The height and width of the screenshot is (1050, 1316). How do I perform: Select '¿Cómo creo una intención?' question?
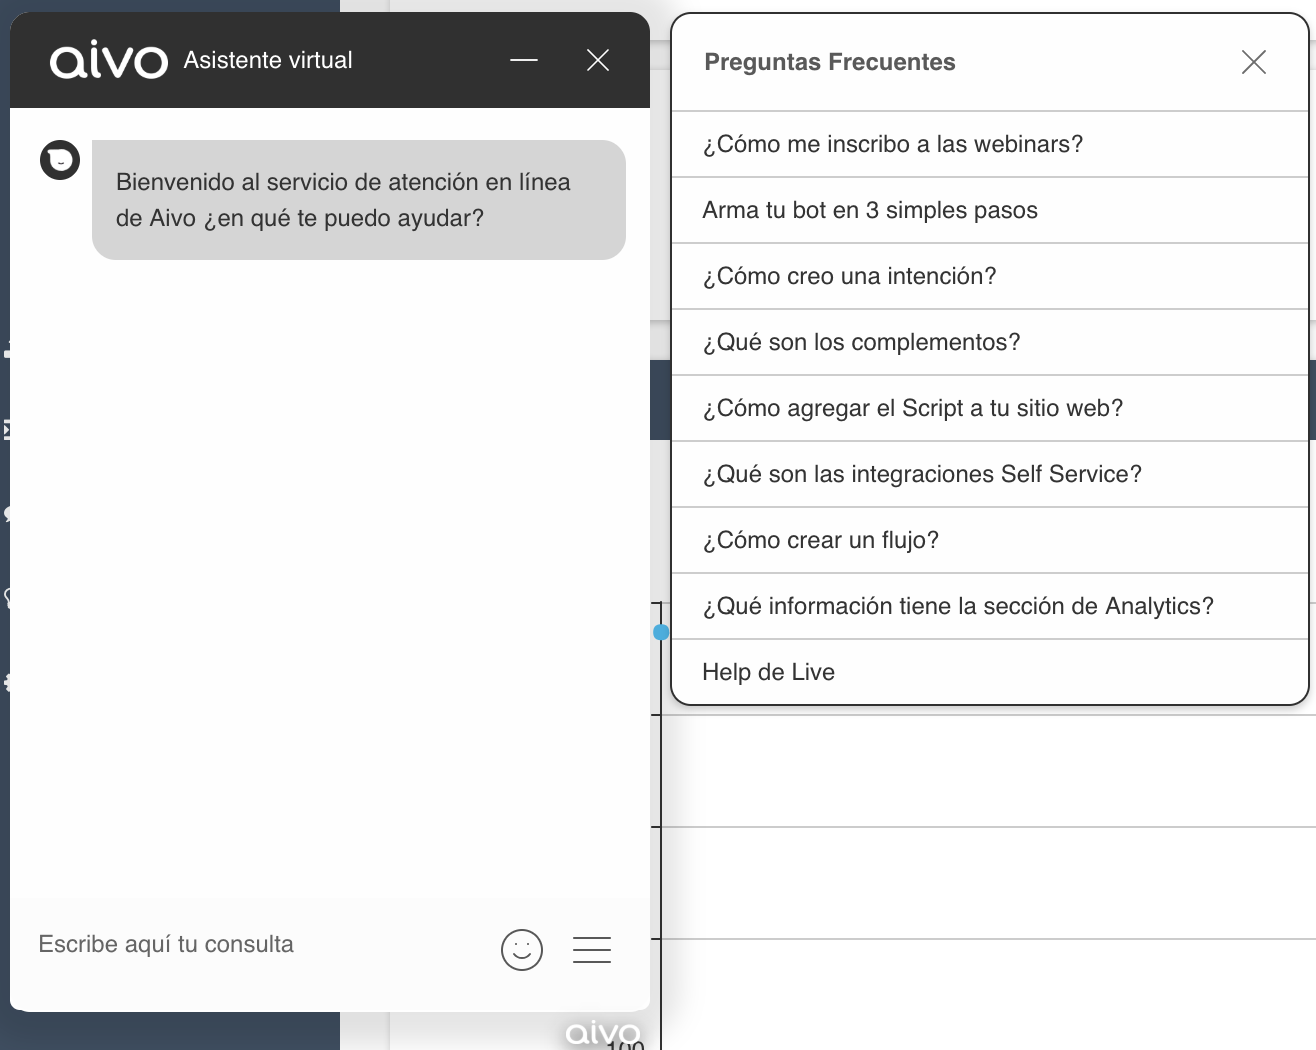tap(990, 276)
